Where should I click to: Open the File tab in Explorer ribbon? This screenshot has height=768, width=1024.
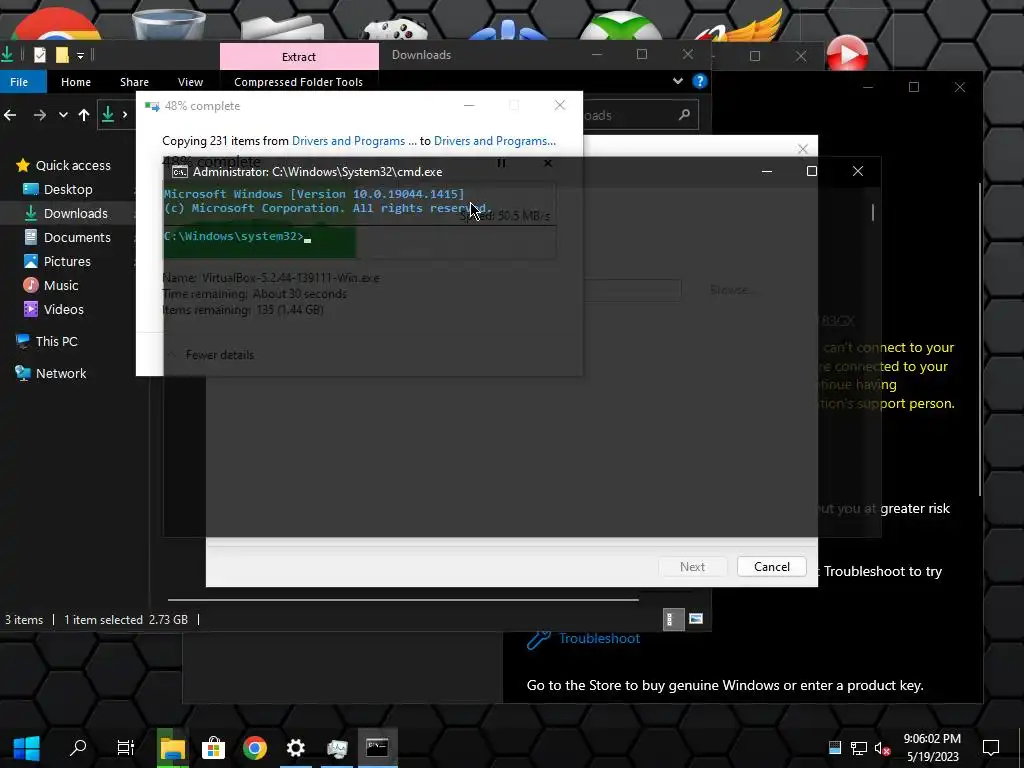coord(20,82)
